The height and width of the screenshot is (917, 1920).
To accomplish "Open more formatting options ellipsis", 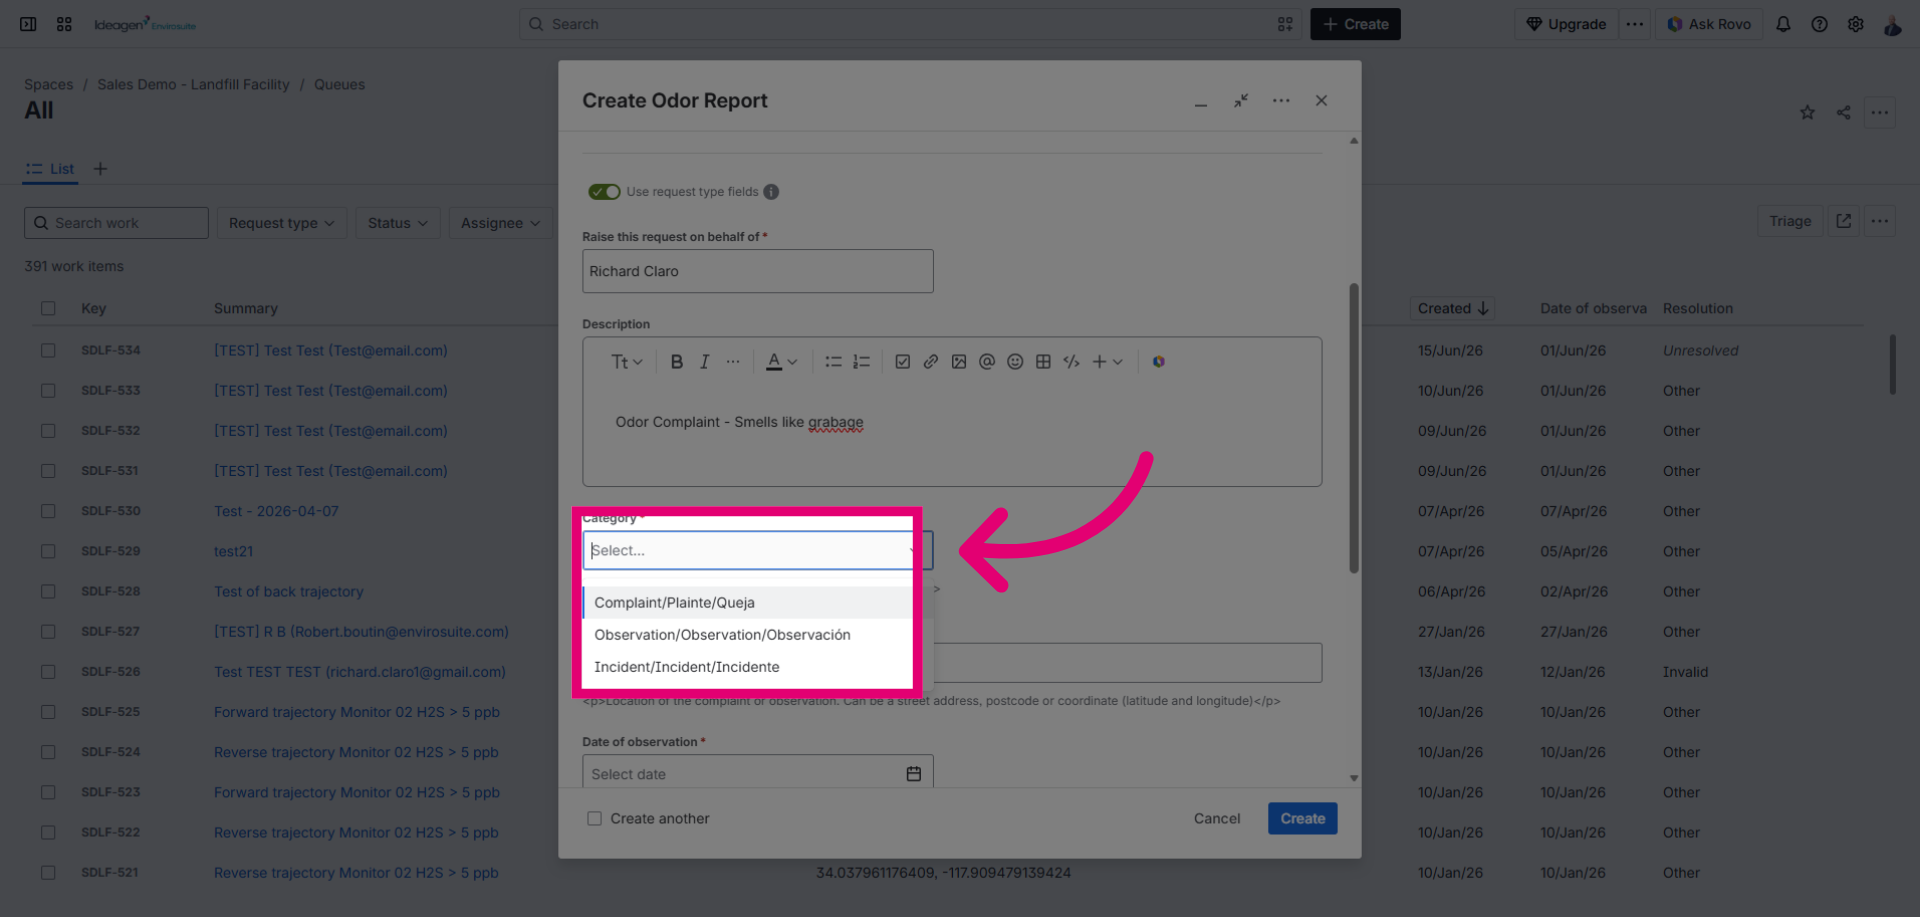I will 733,362.
